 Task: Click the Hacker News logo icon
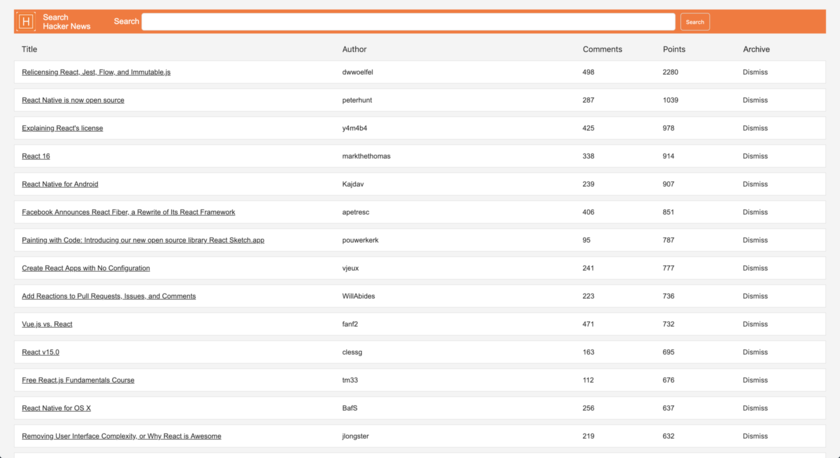coord(26,21)
